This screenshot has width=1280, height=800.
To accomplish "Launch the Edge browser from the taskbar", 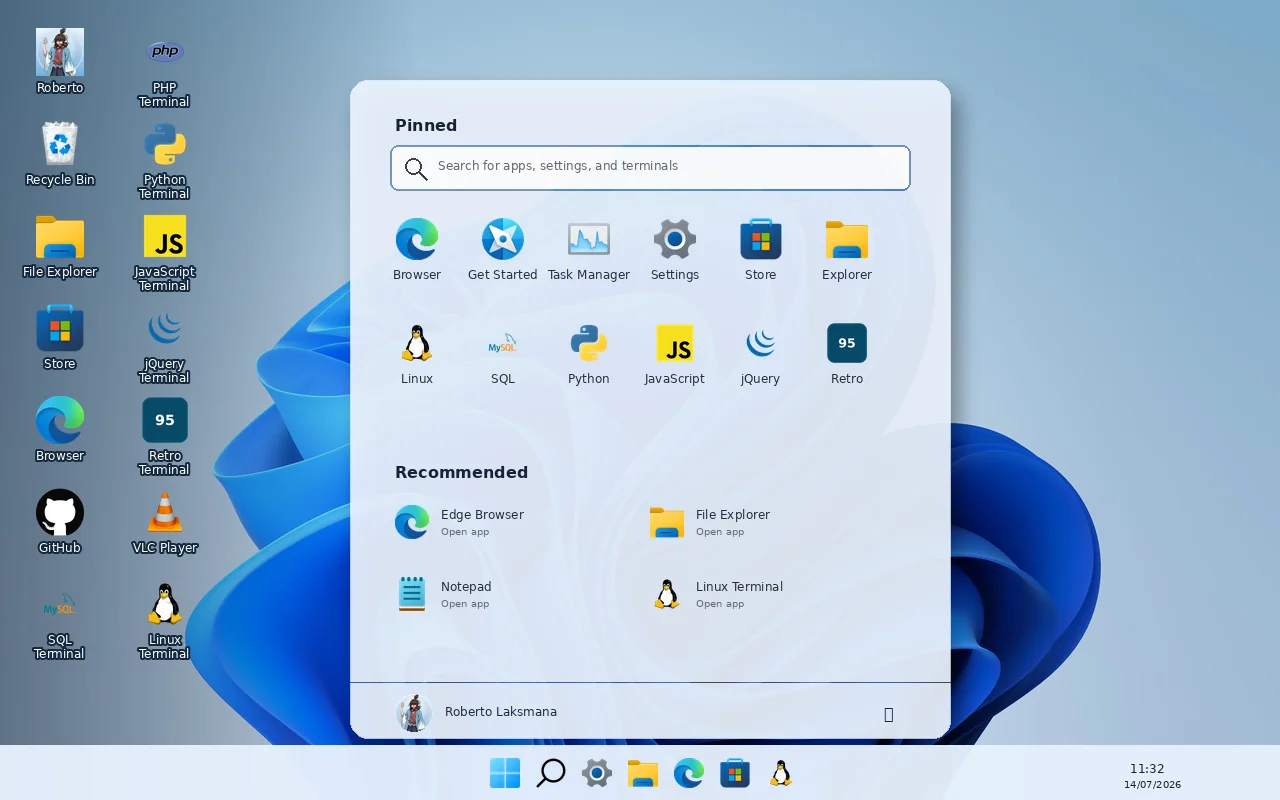I will [x=689, y=773].
